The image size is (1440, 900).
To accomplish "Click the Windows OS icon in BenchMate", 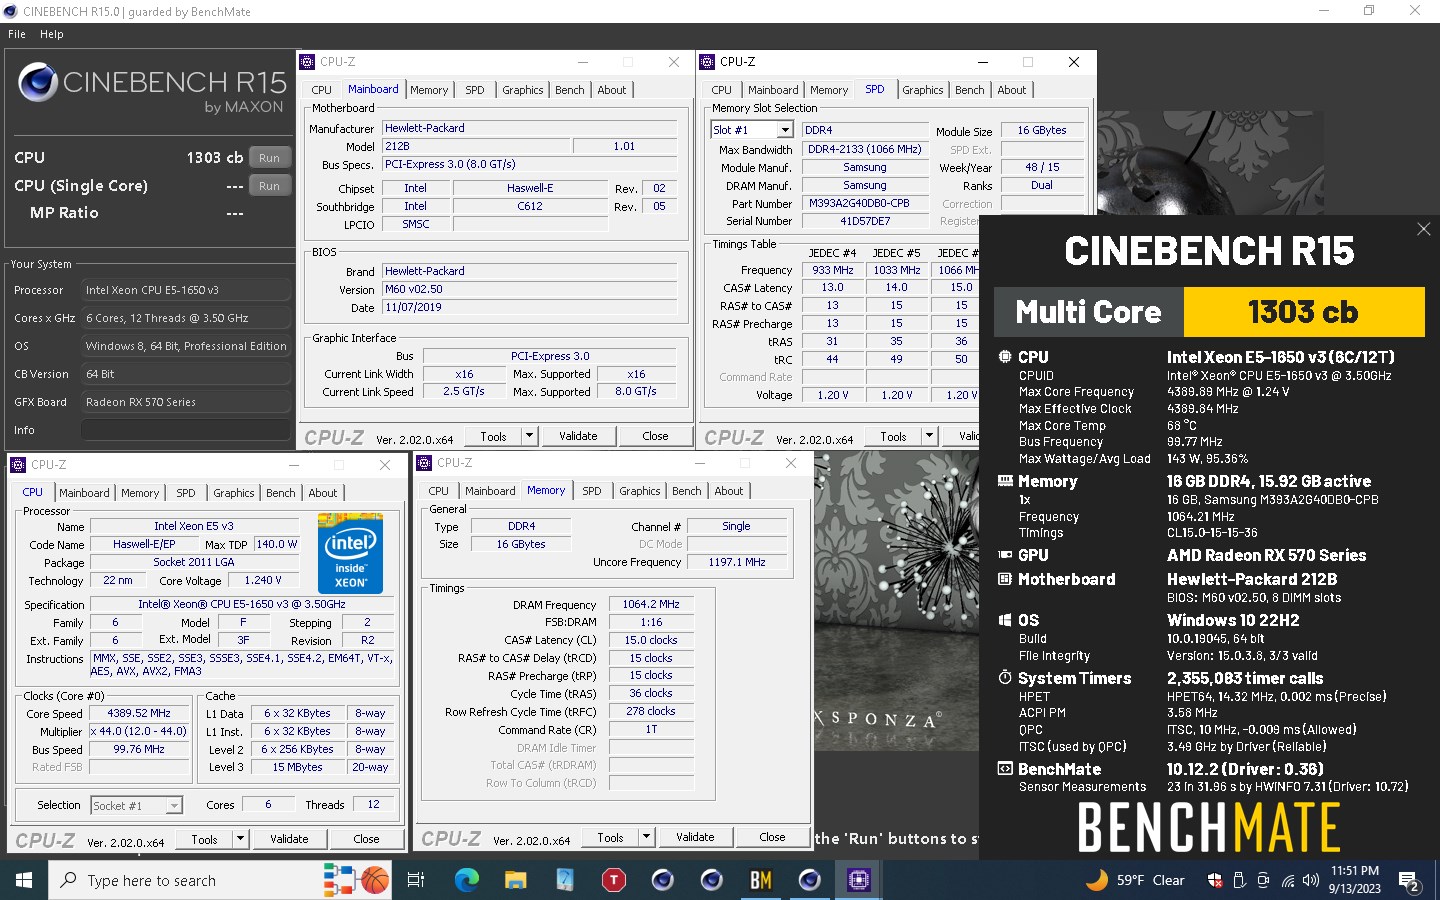I will point(1005,620).
